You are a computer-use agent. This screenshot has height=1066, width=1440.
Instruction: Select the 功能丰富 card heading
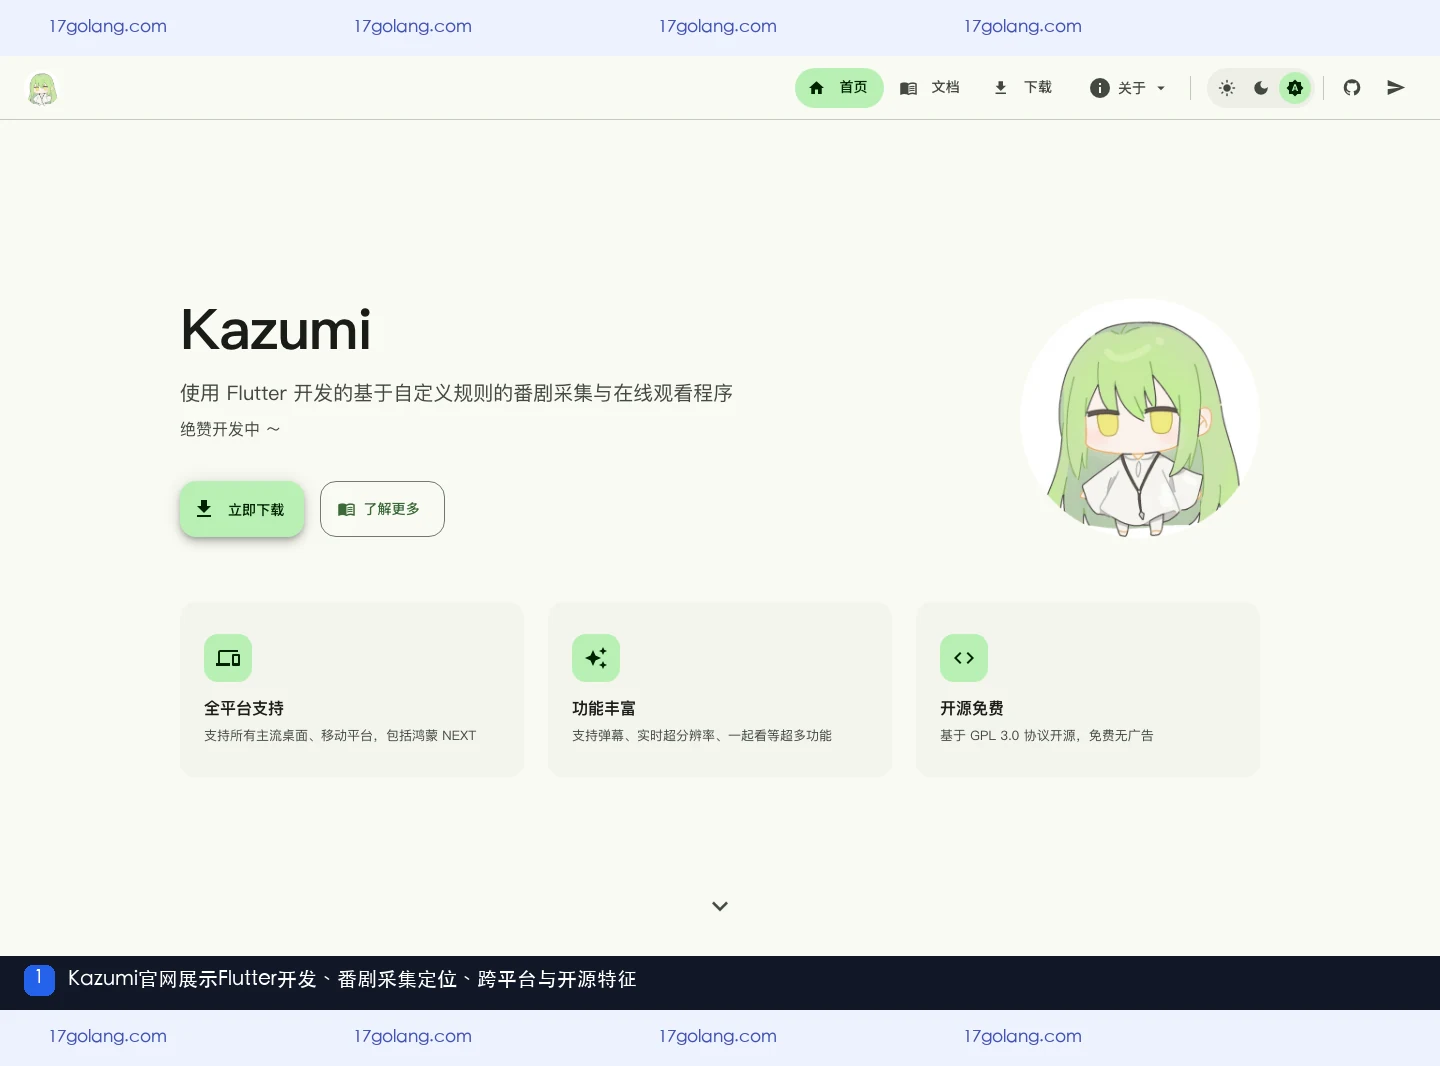(604, 708)
